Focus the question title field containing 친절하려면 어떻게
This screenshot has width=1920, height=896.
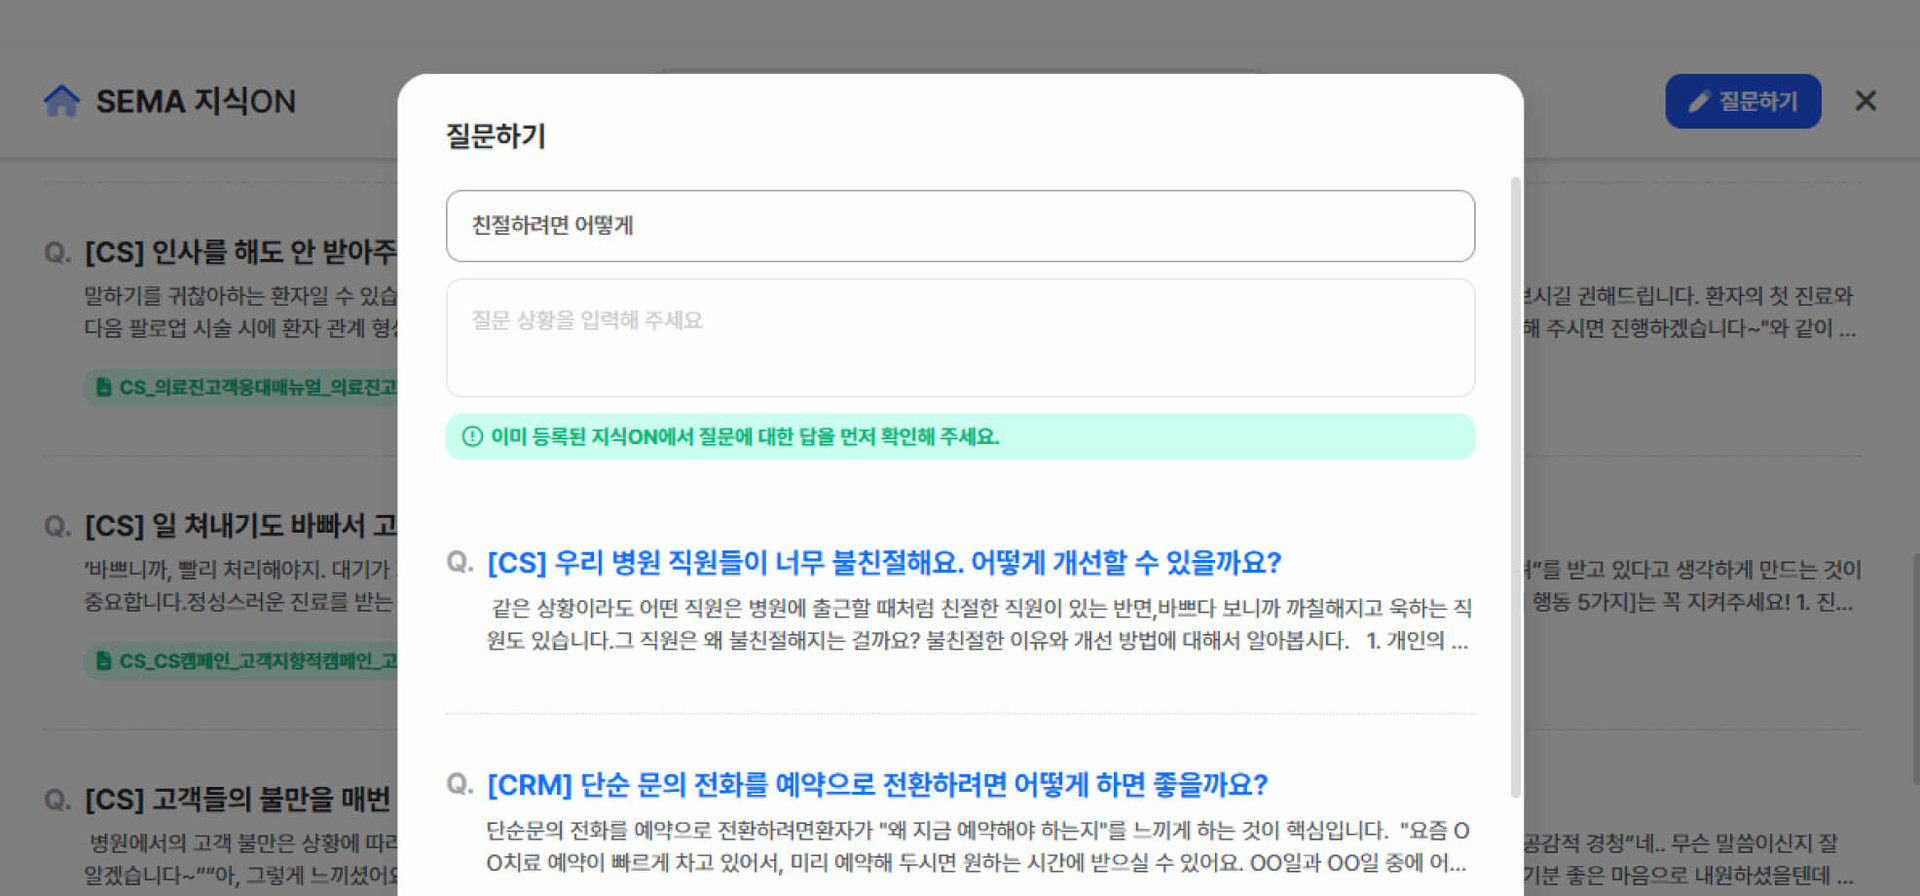tap(960, 226)
